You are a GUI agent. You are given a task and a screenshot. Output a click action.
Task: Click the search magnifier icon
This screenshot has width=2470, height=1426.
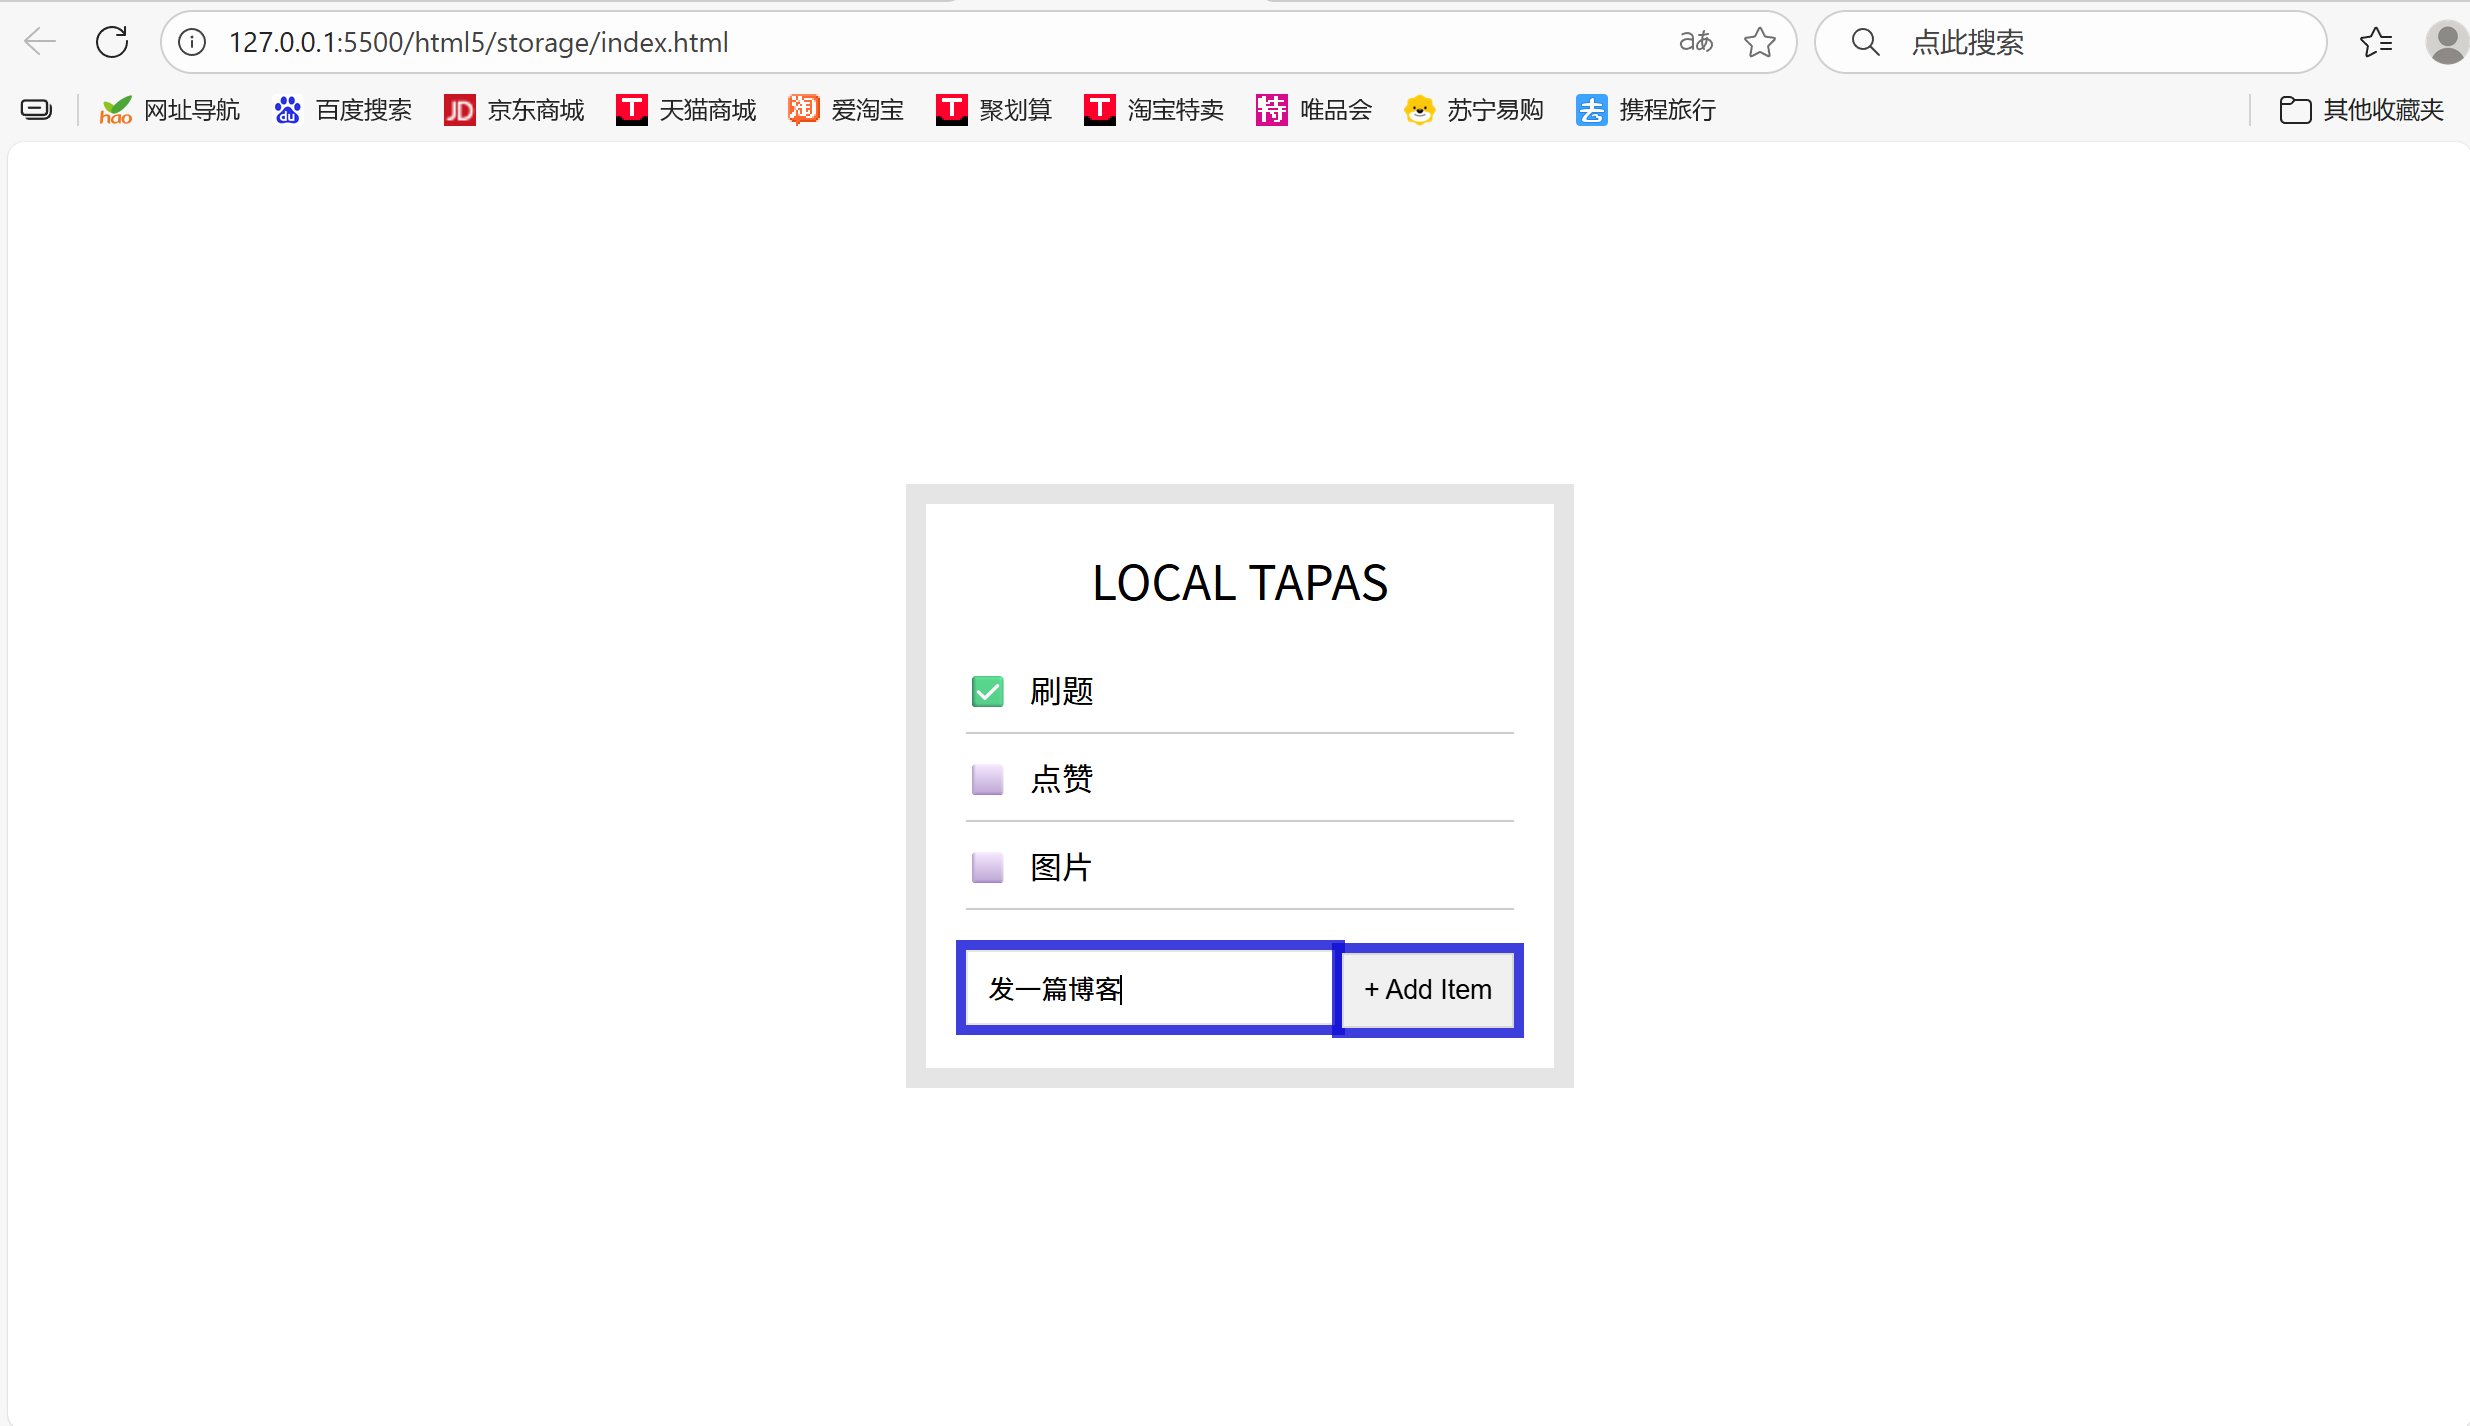click(1865, 42)
